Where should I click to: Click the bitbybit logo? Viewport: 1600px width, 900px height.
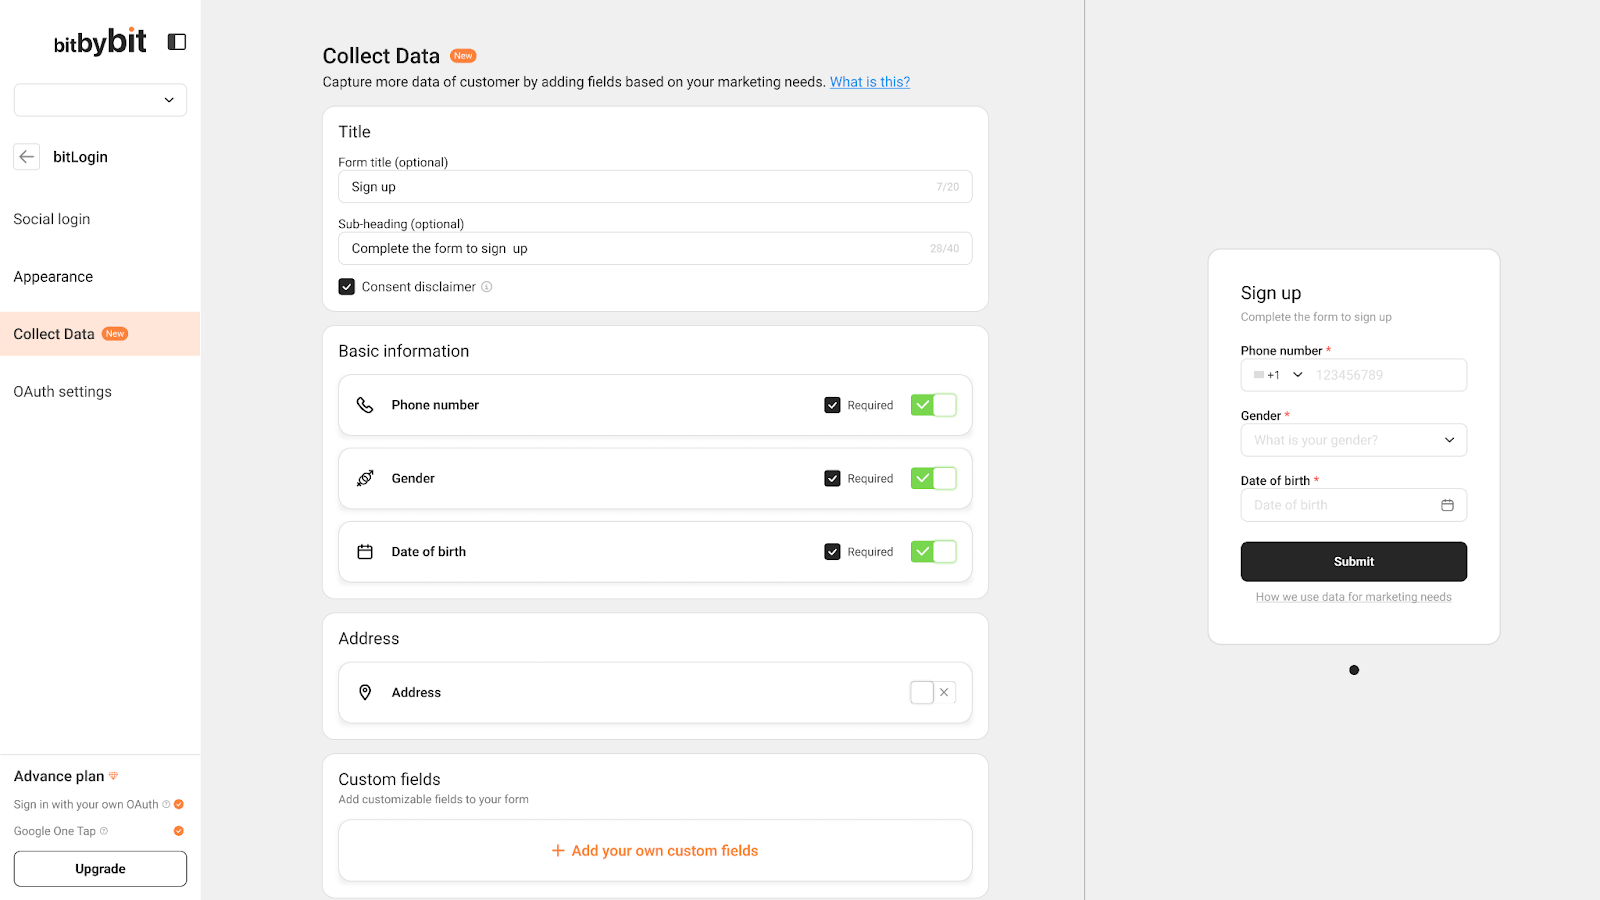[x=100, y=42]
